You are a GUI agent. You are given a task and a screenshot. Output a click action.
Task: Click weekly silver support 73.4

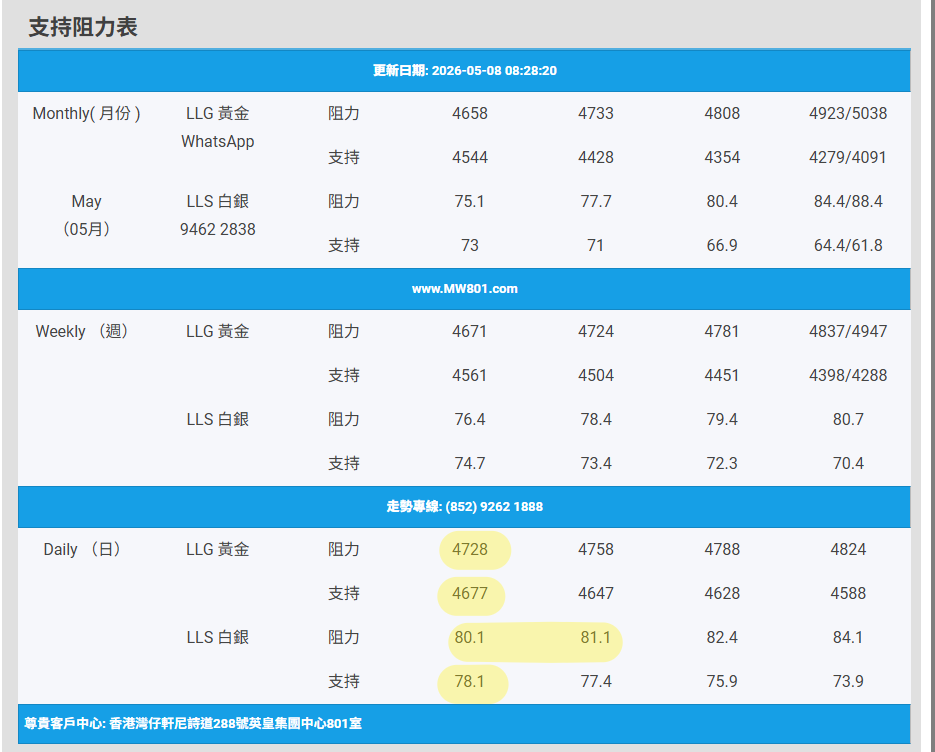point(596,464)
